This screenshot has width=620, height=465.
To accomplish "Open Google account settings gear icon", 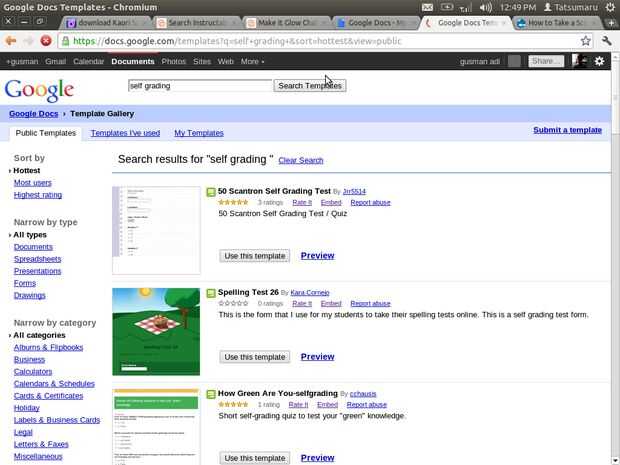I will [599, 61].
